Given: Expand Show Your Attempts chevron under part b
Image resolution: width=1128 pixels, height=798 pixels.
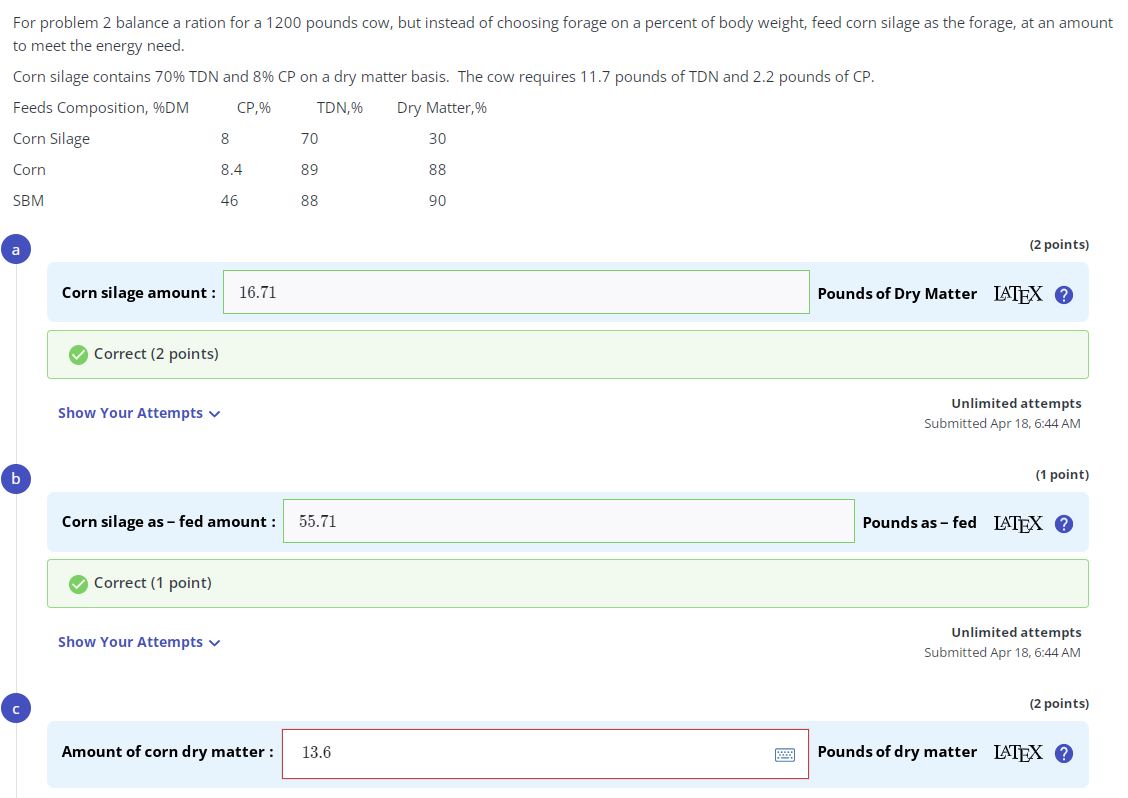Looking at the screenshot, I should coord(214,642).
